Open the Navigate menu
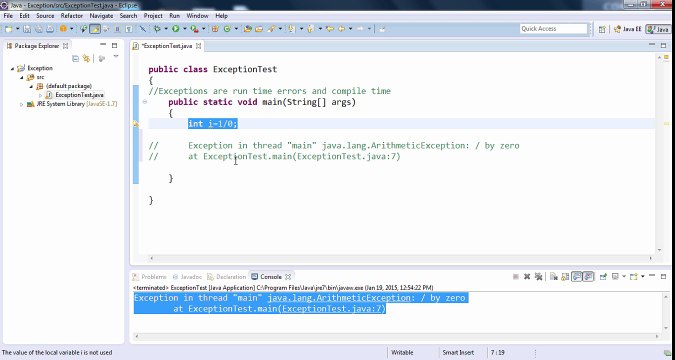Screen dimensions: 675x360 (101, 16)
